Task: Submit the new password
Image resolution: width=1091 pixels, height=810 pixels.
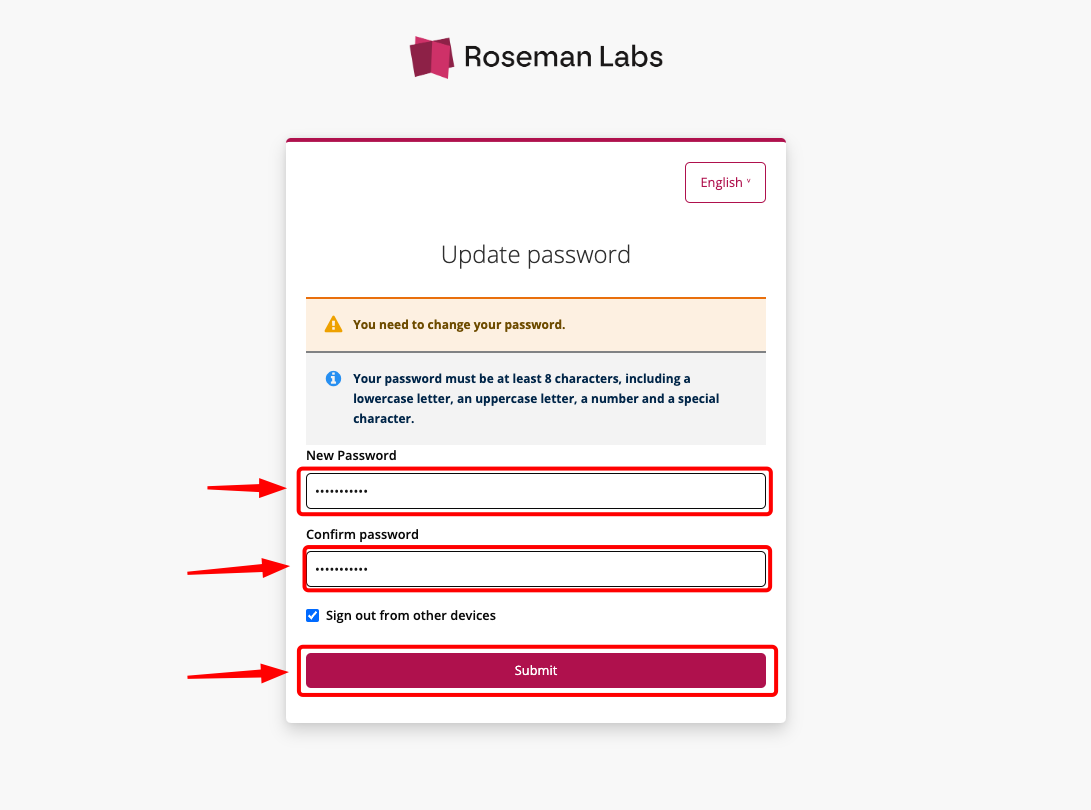Action: coord(536,670)
